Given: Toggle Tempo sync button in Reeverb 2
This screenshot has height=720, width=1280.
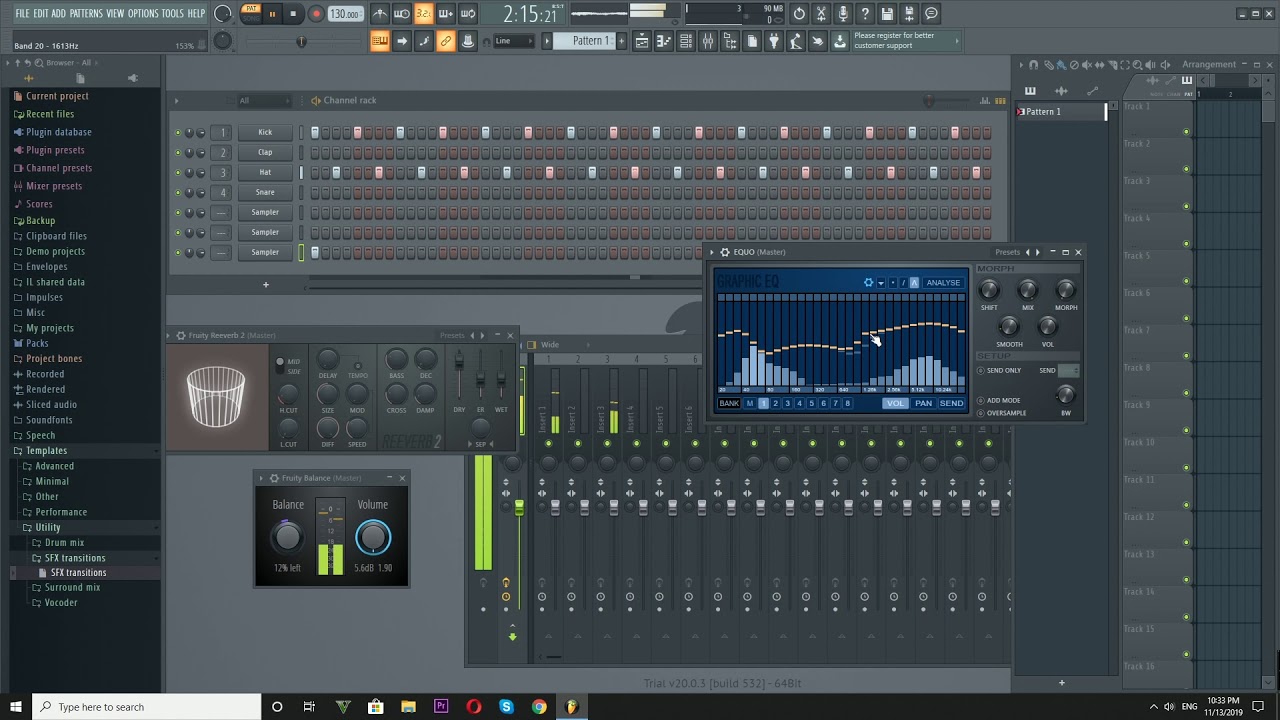Looking at the screenshot, I should 357,366.
